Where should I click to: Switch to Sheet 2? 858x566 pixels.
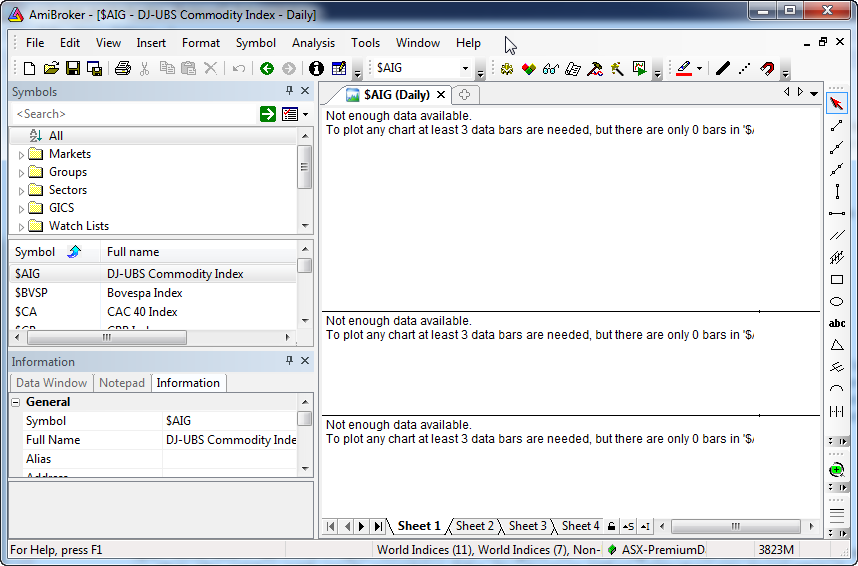pos(474,526)
